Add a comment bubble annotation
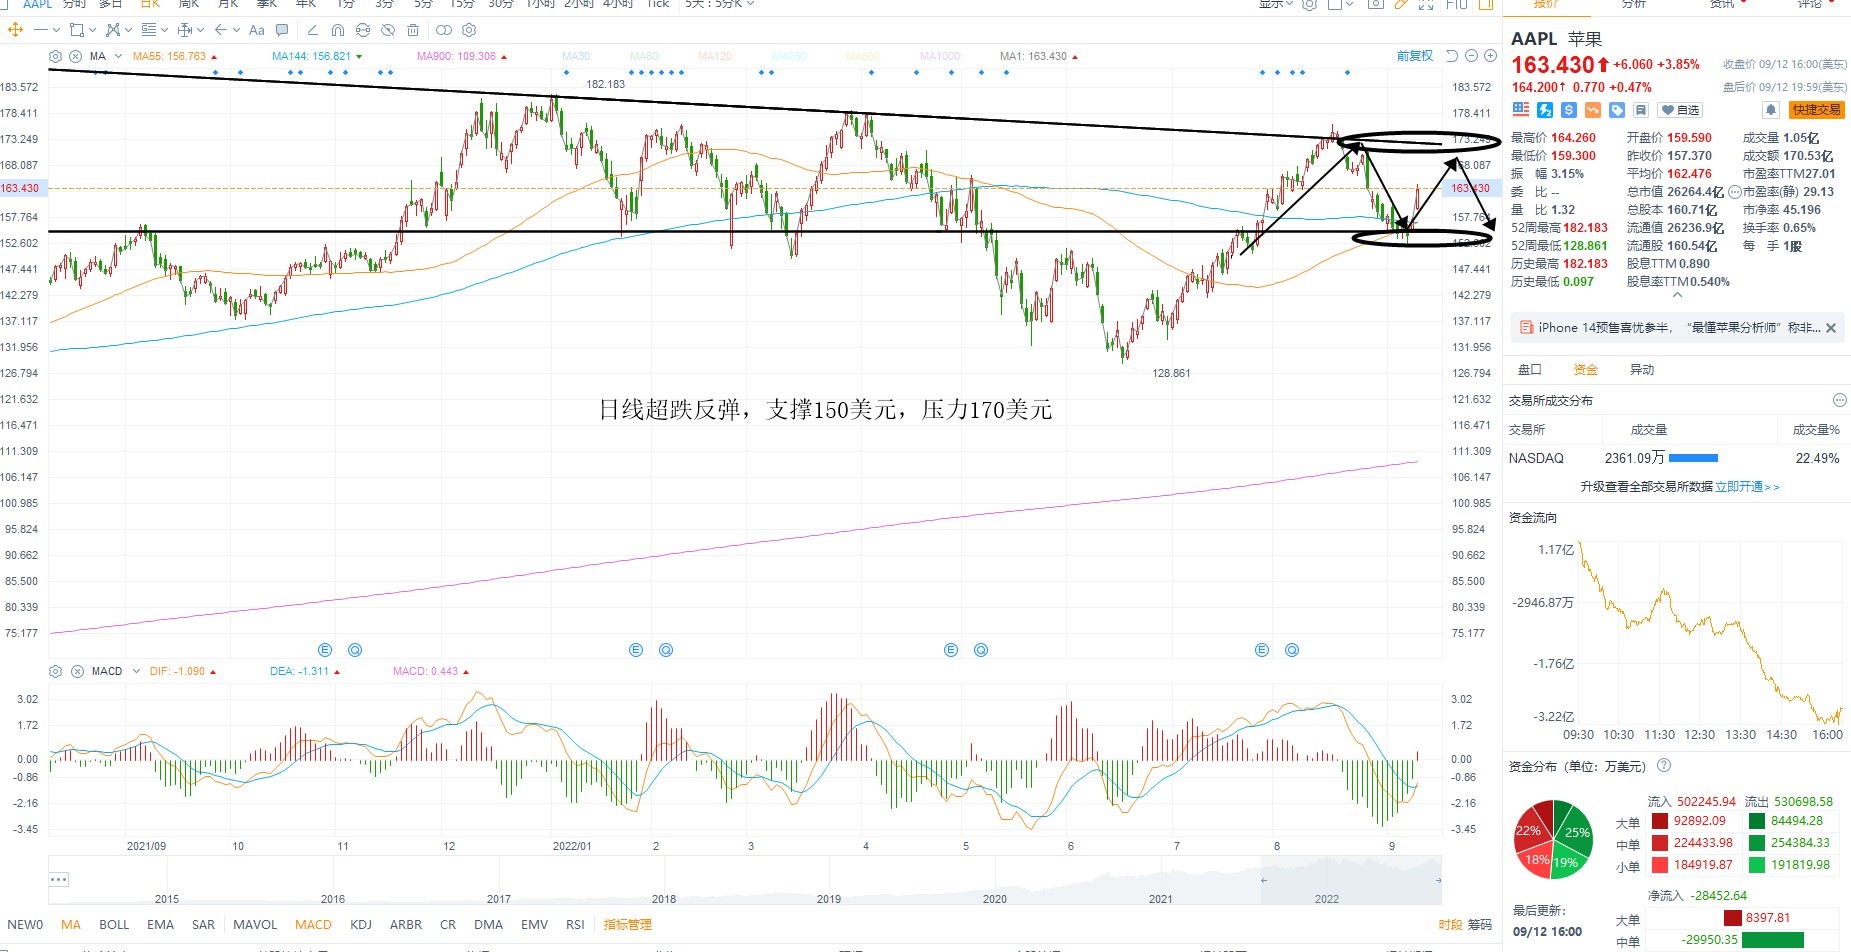 282,30
